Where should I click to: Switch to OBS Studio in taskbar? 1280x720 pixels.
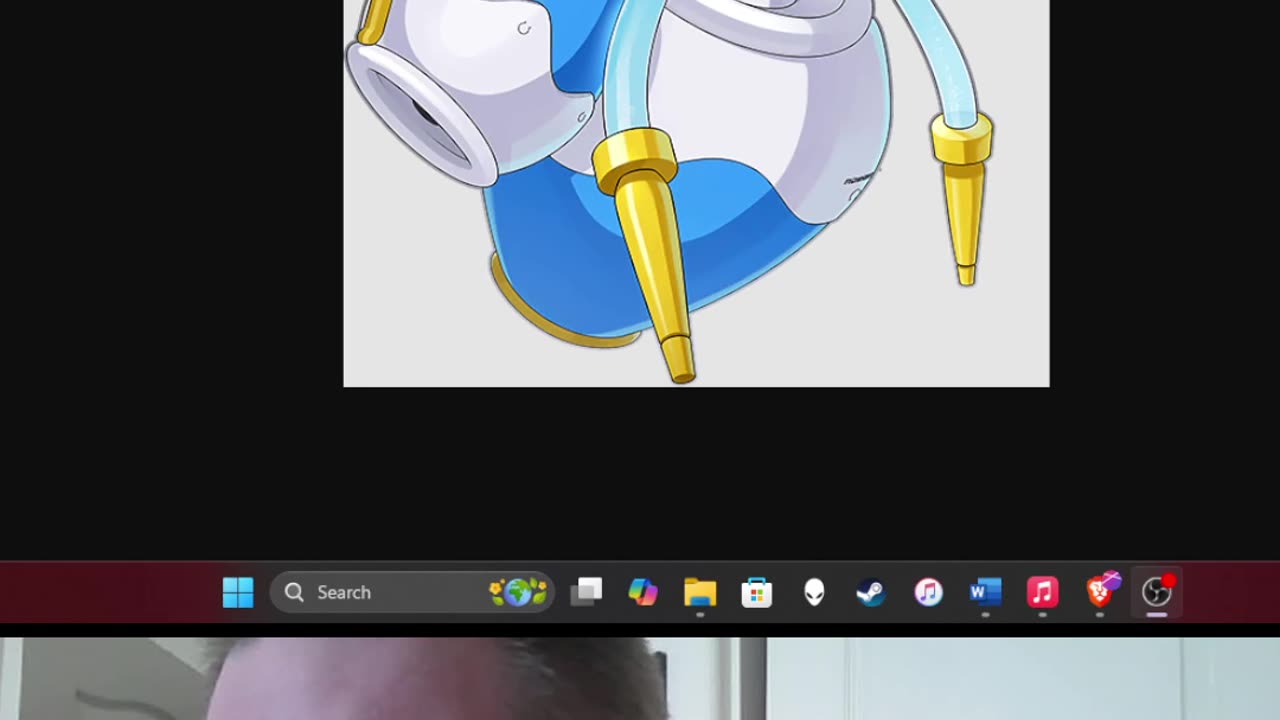click(x=1157, y=592)
